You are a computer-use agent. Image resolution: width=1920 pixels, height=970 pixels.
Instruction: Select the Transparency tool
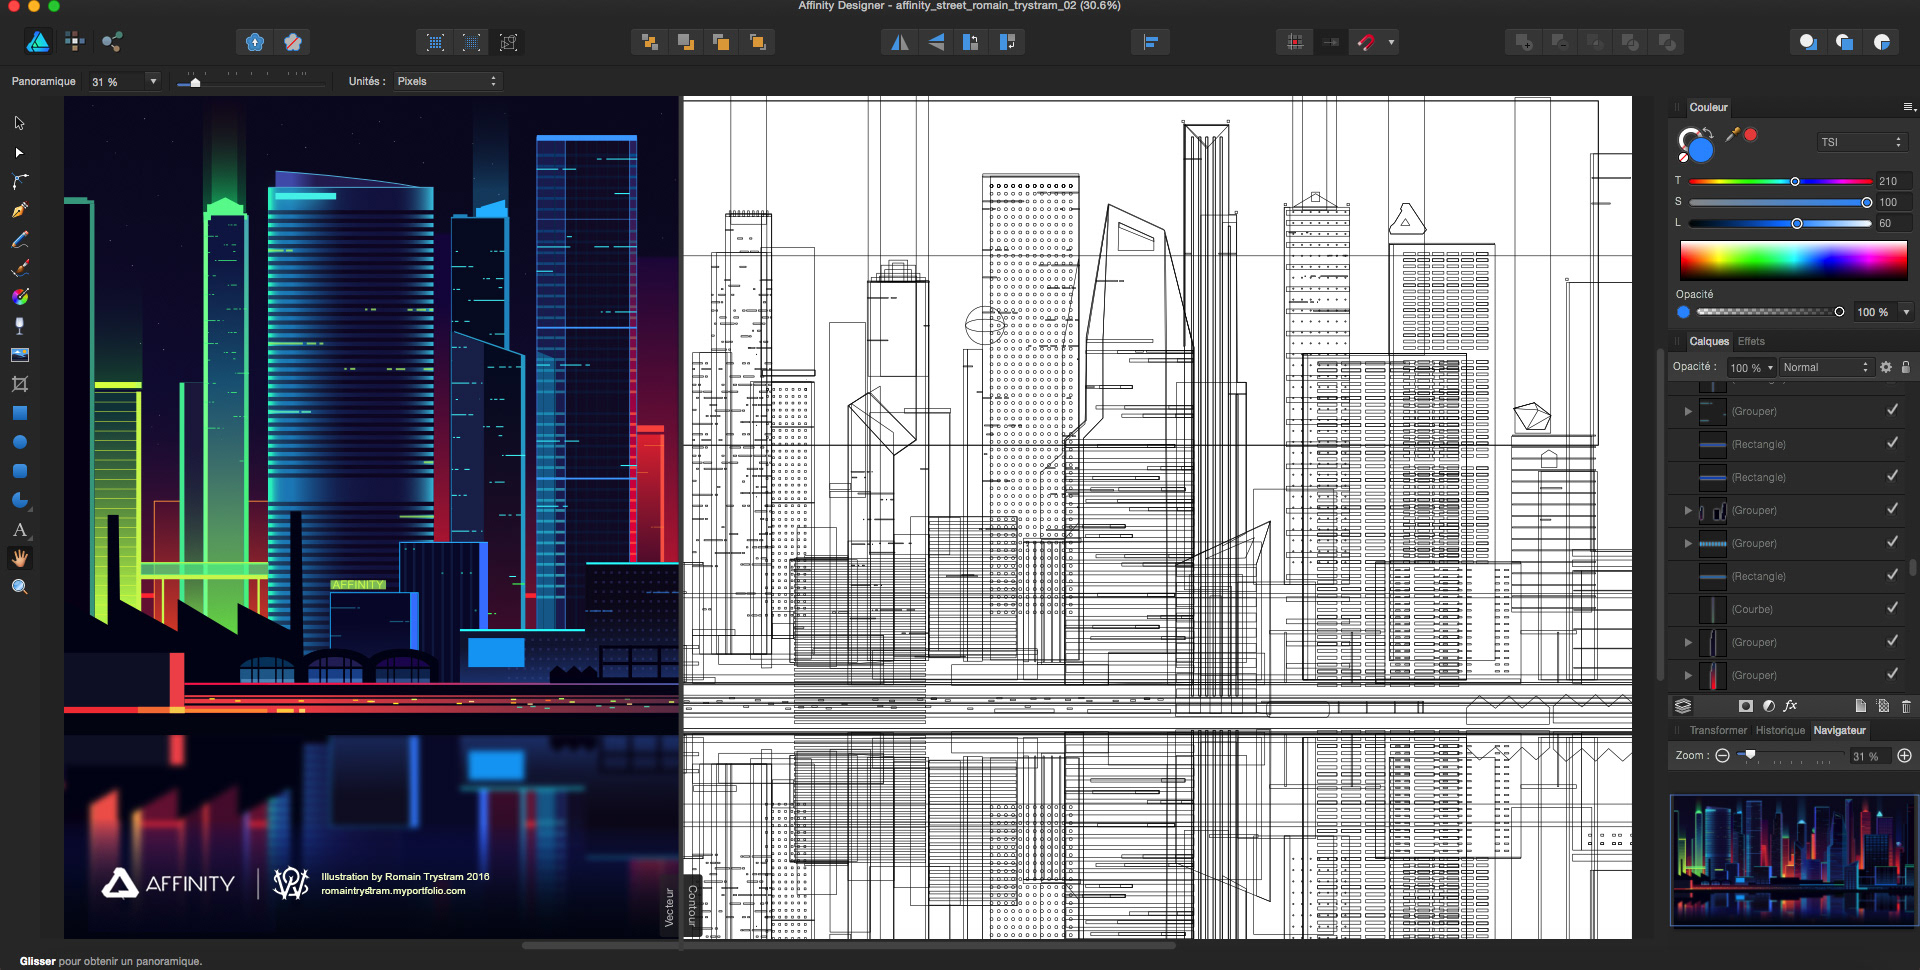pos(19,326)
